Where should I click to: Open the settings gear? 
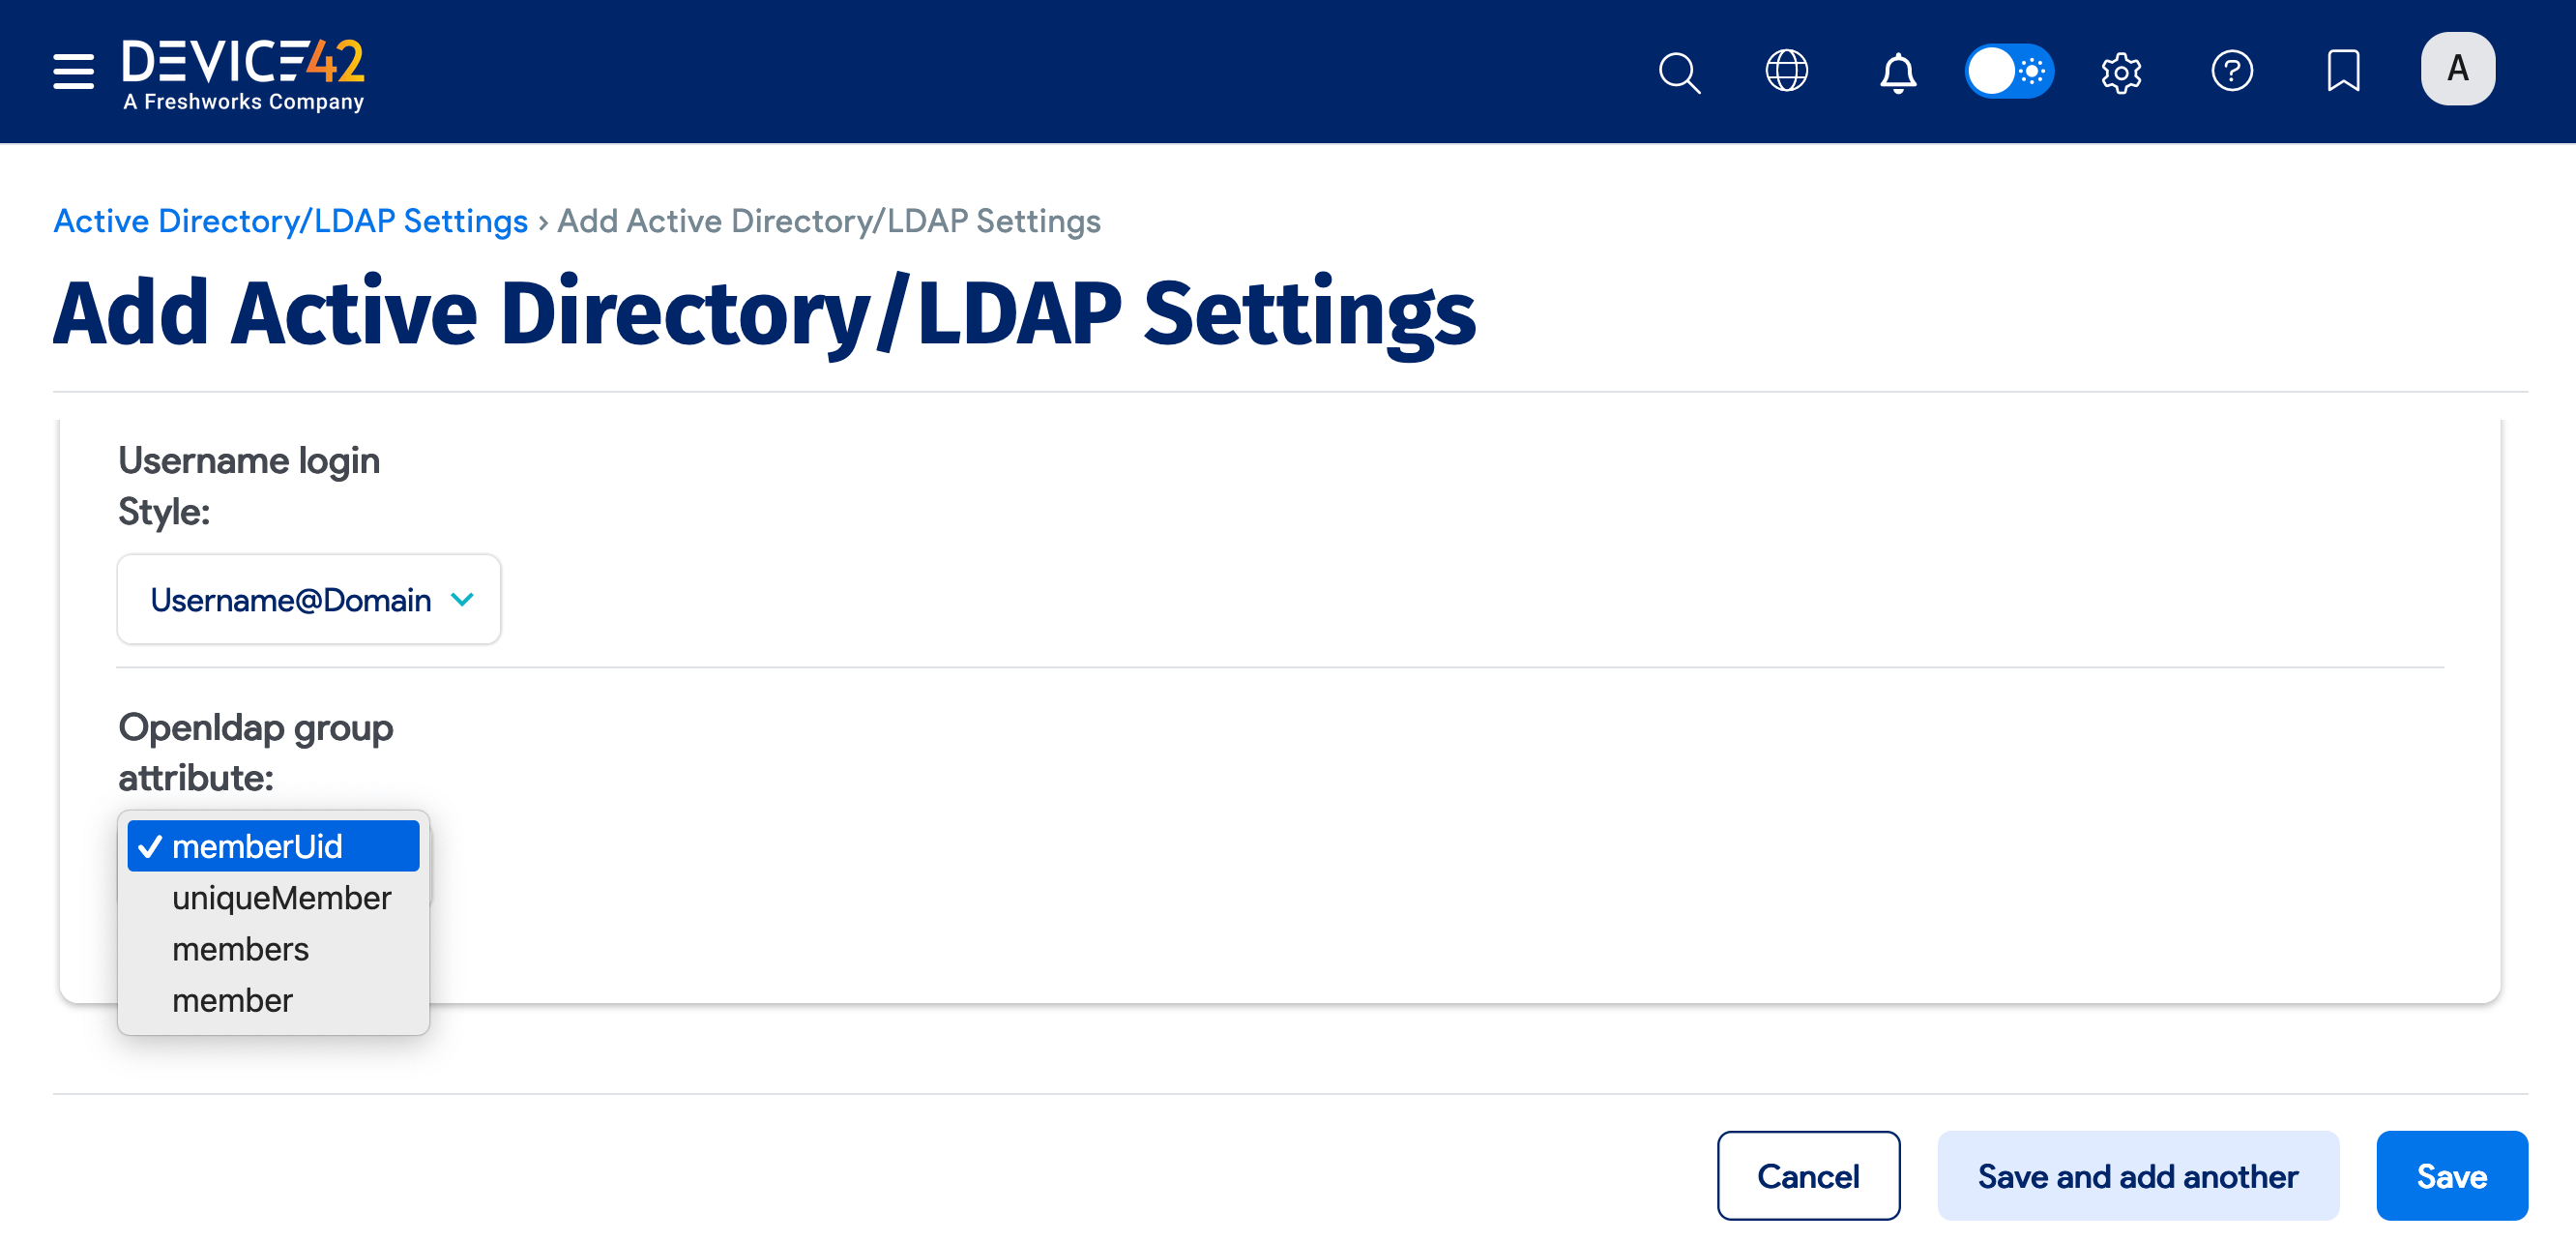[2121, 71]
